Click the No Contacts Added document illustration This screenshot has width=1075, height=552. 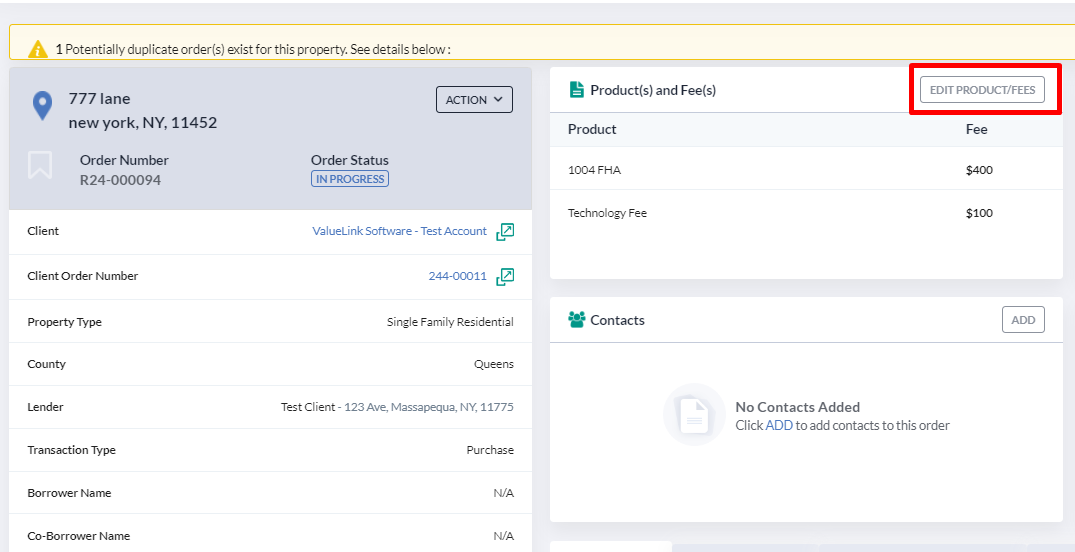(694, 414)
